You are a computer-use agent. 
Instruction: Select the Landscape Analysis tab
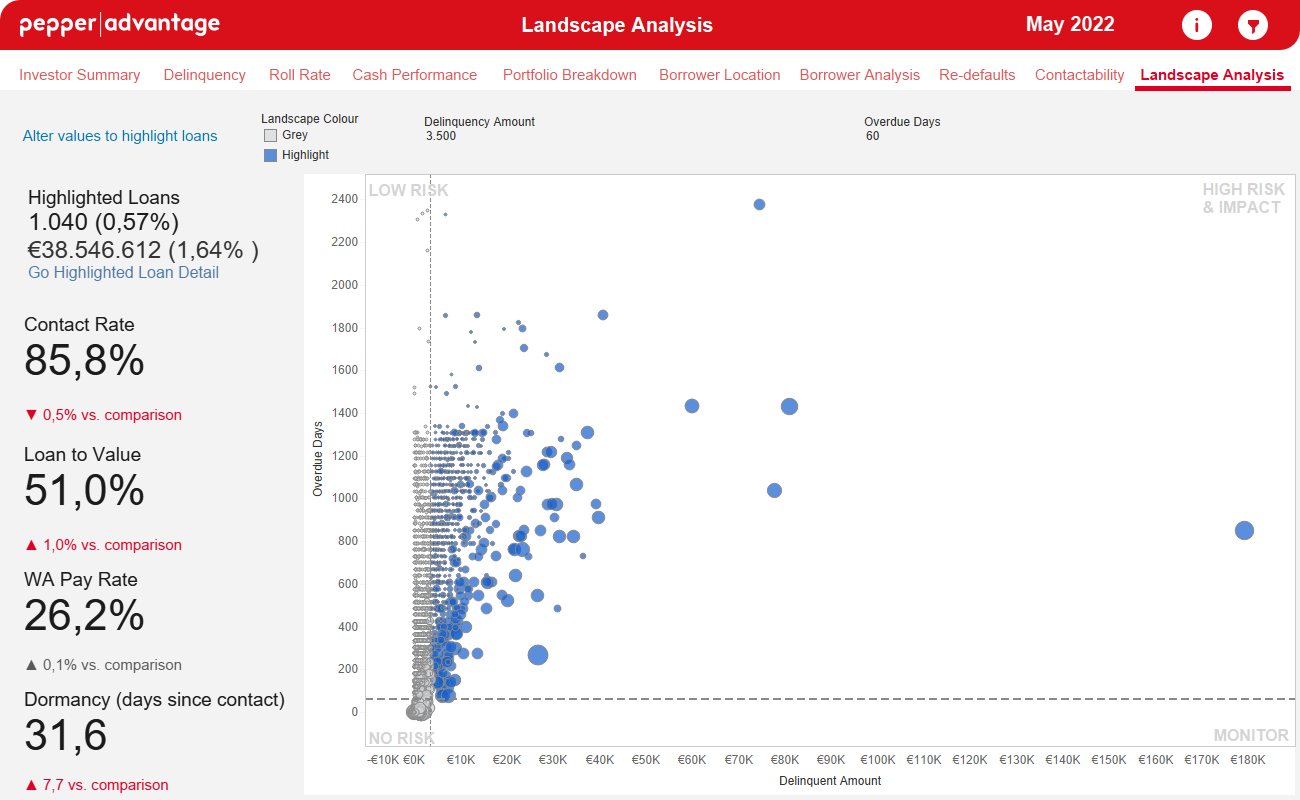[x=1212, y=75]
